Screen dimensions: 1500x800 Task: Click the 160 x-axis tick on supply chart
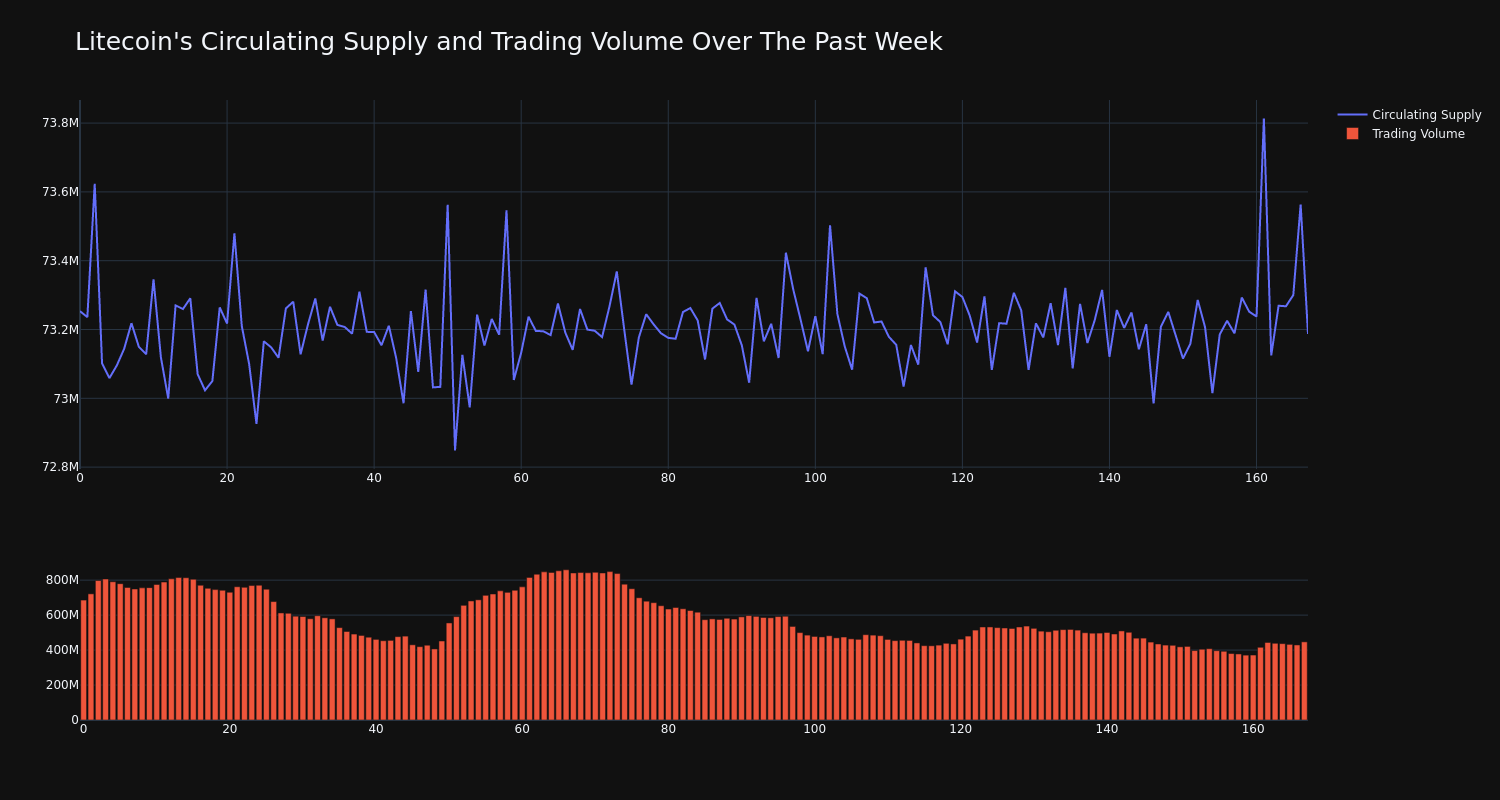click(1256, 478)
